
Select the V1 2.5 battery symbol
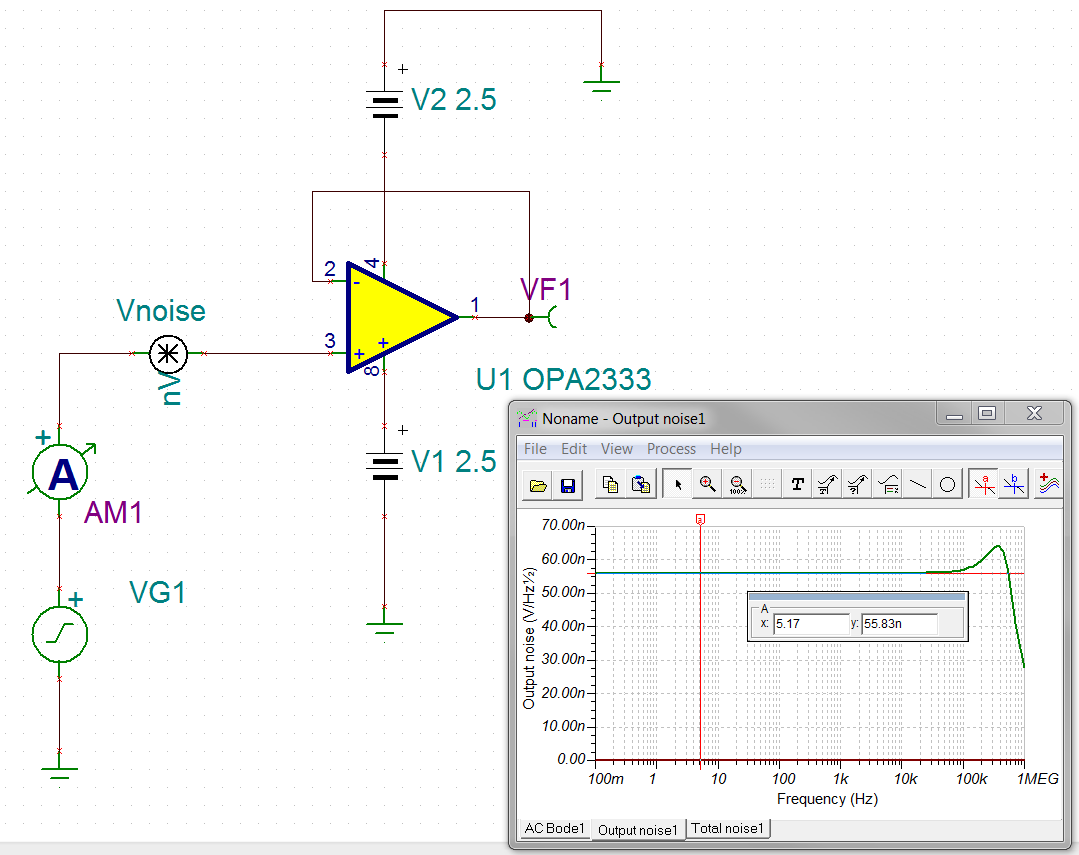[x=385, y=466]
